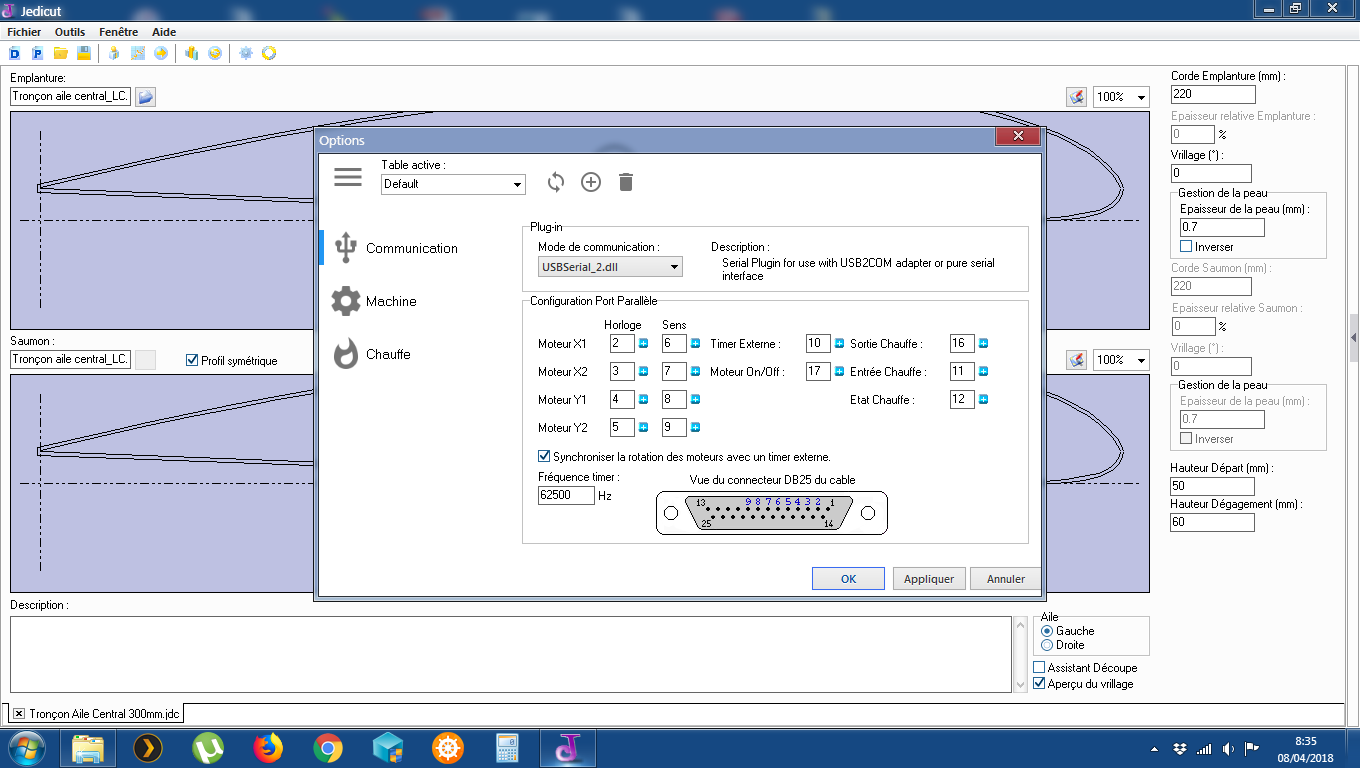Image resolution: width=1360 pixels, height=768 pixels.
Task: Disable external timer motor synchronization checkbox
Action: click(x=545, y=456)
